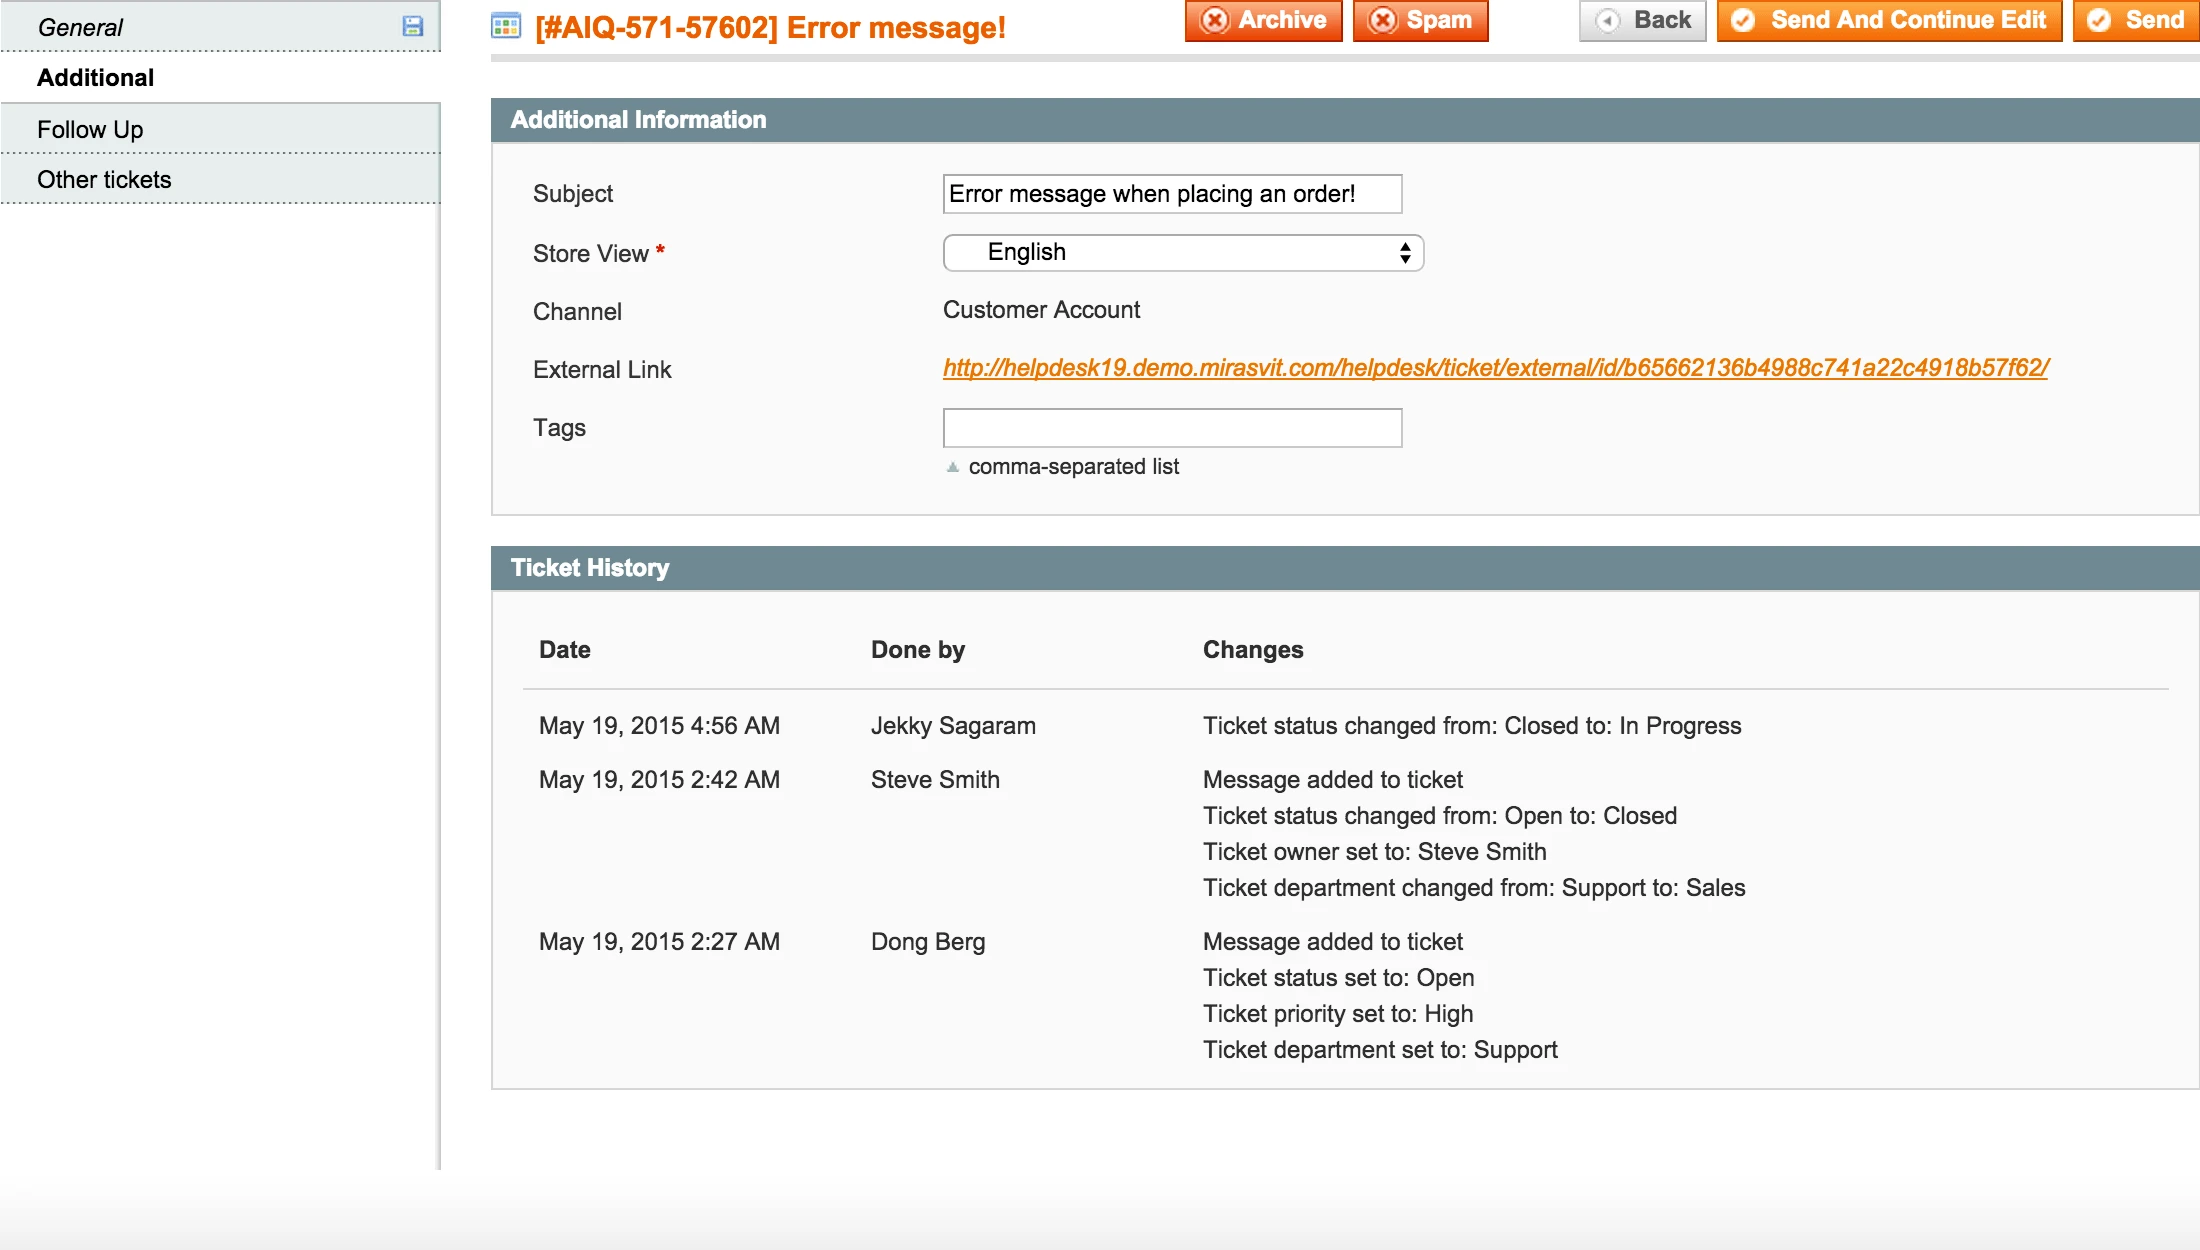Click the red X icon inside the Archive button

pyautogui.click(x=1212, y=19)
